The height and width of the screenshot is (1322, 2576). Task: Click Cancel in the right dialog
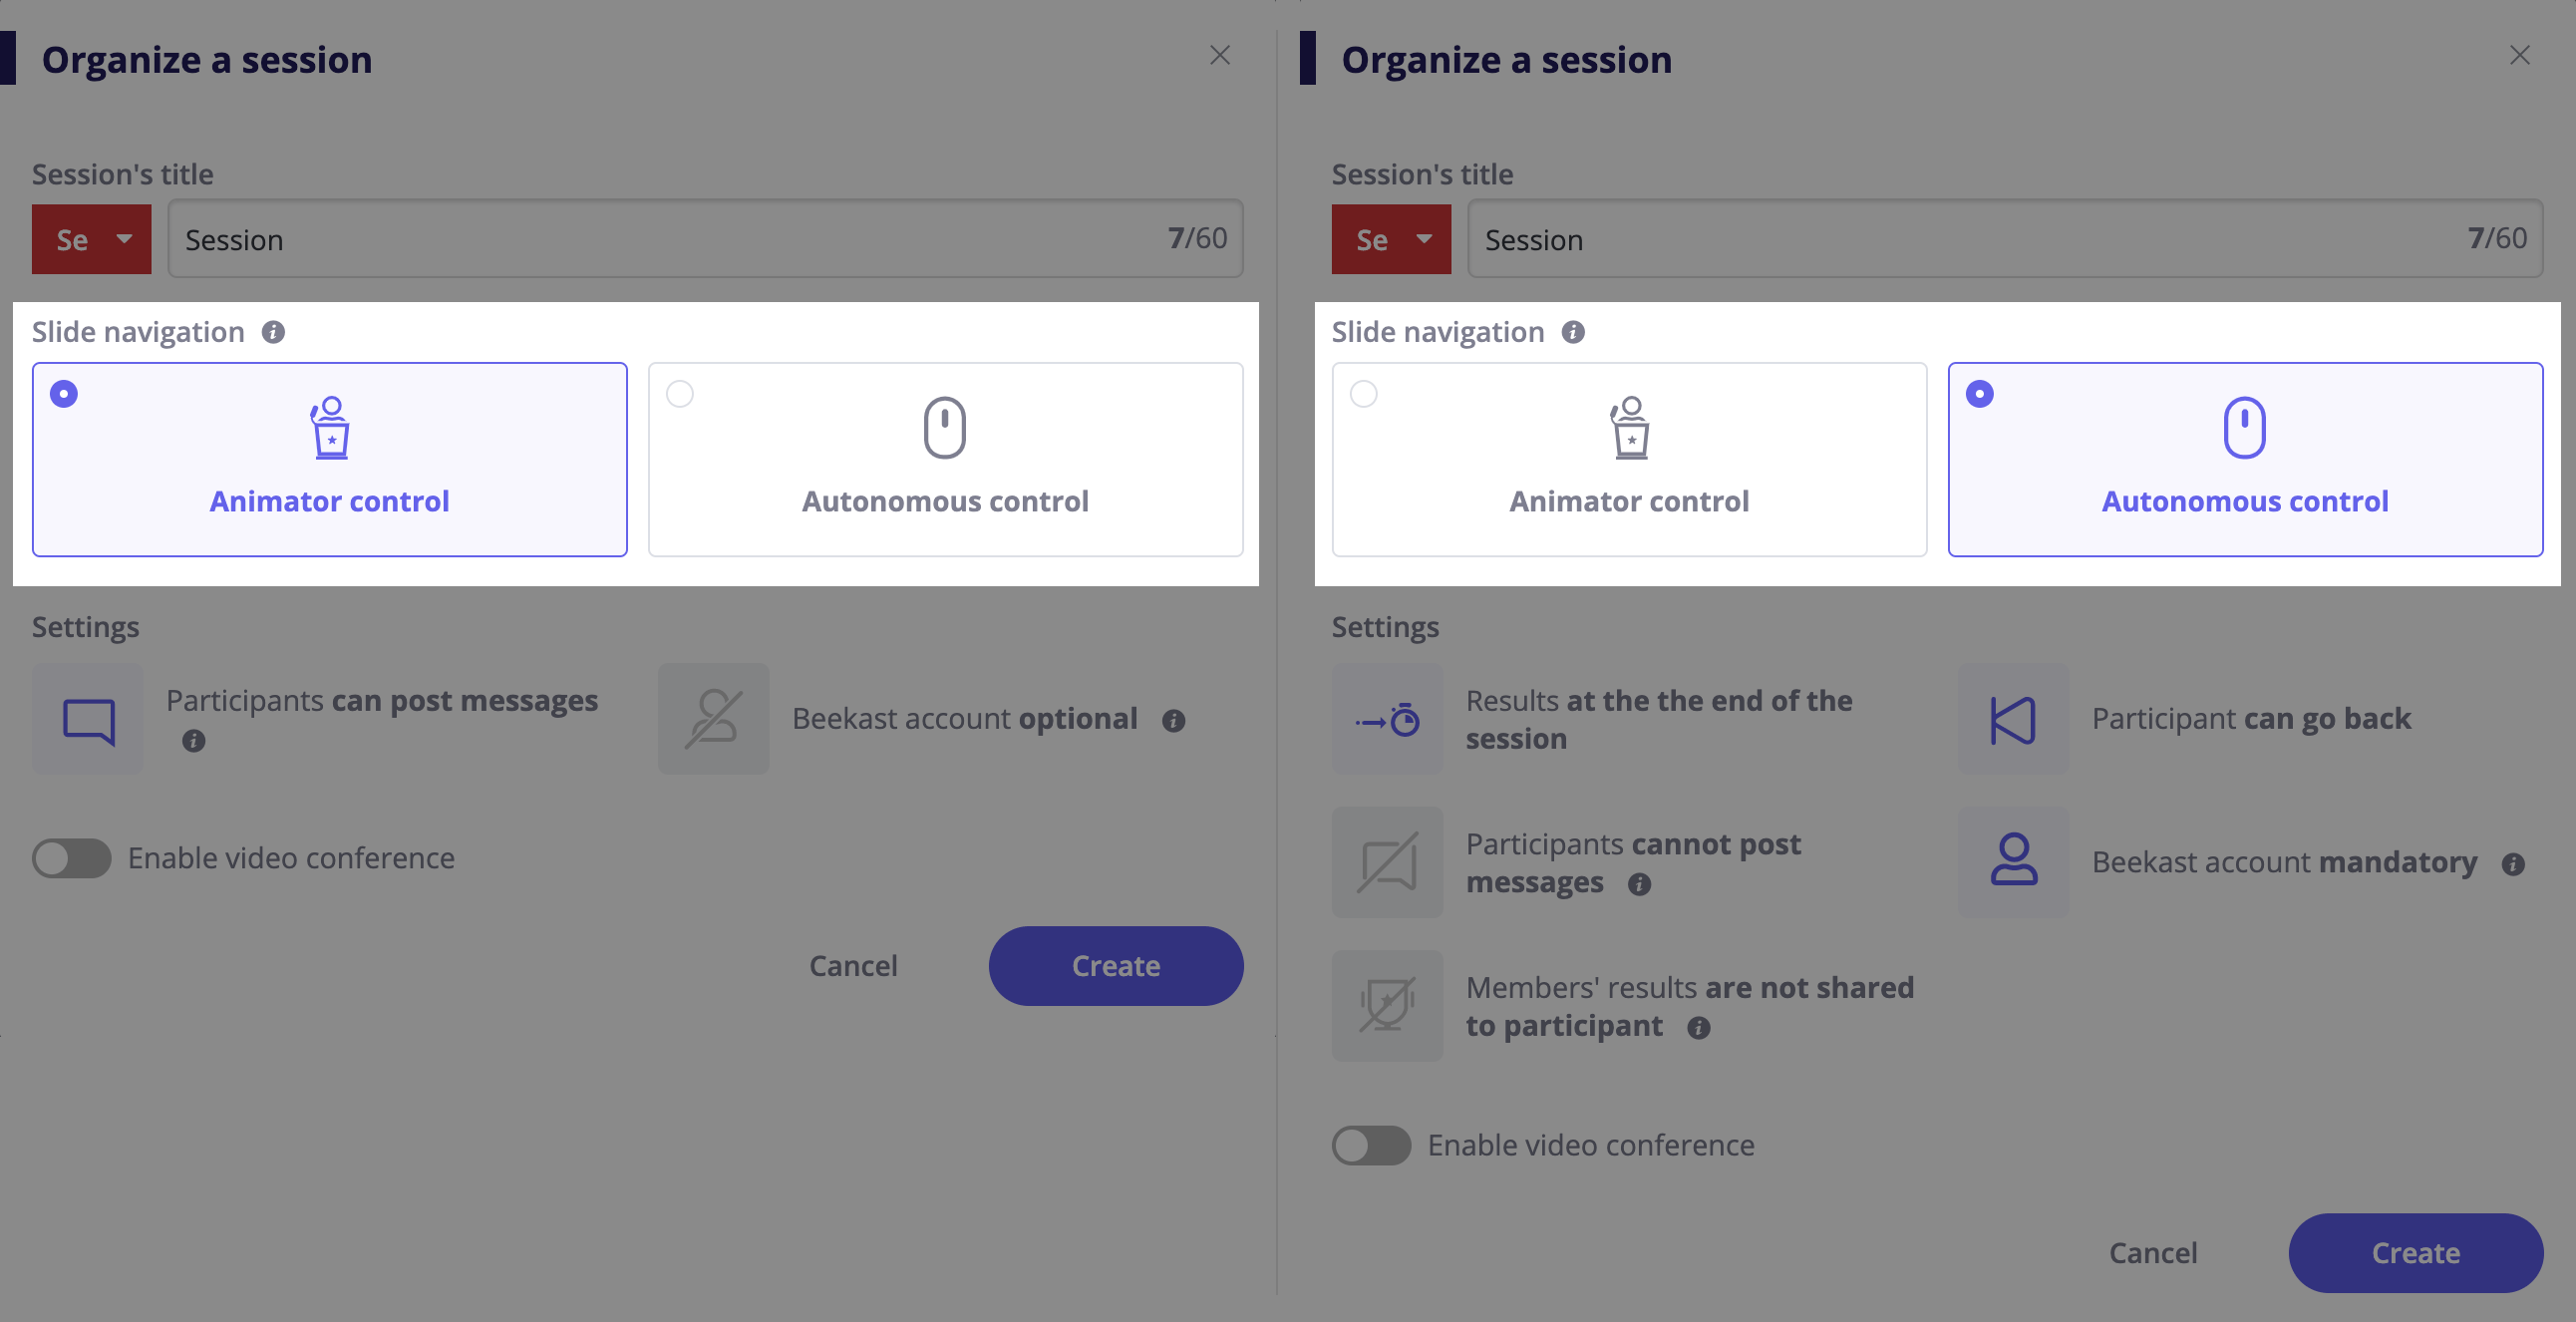pos(2153,1253)
